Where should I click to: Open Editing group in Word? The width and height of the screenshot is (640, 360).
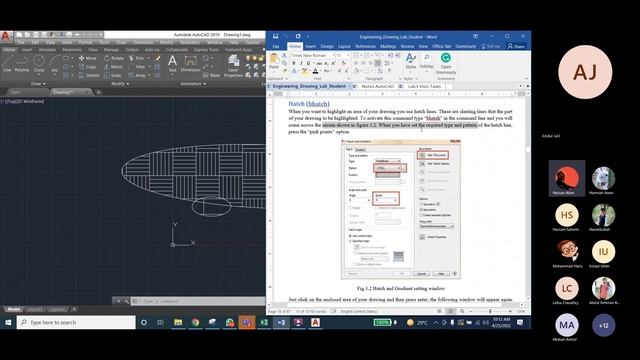tap(426, 61)
